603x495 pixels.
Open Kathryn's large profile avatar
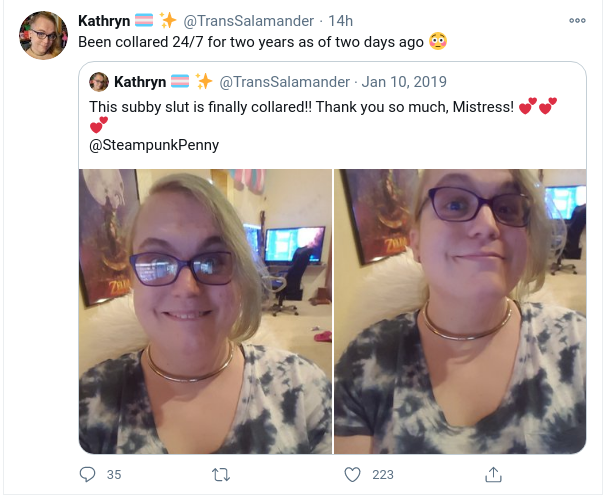pos(43,35)
